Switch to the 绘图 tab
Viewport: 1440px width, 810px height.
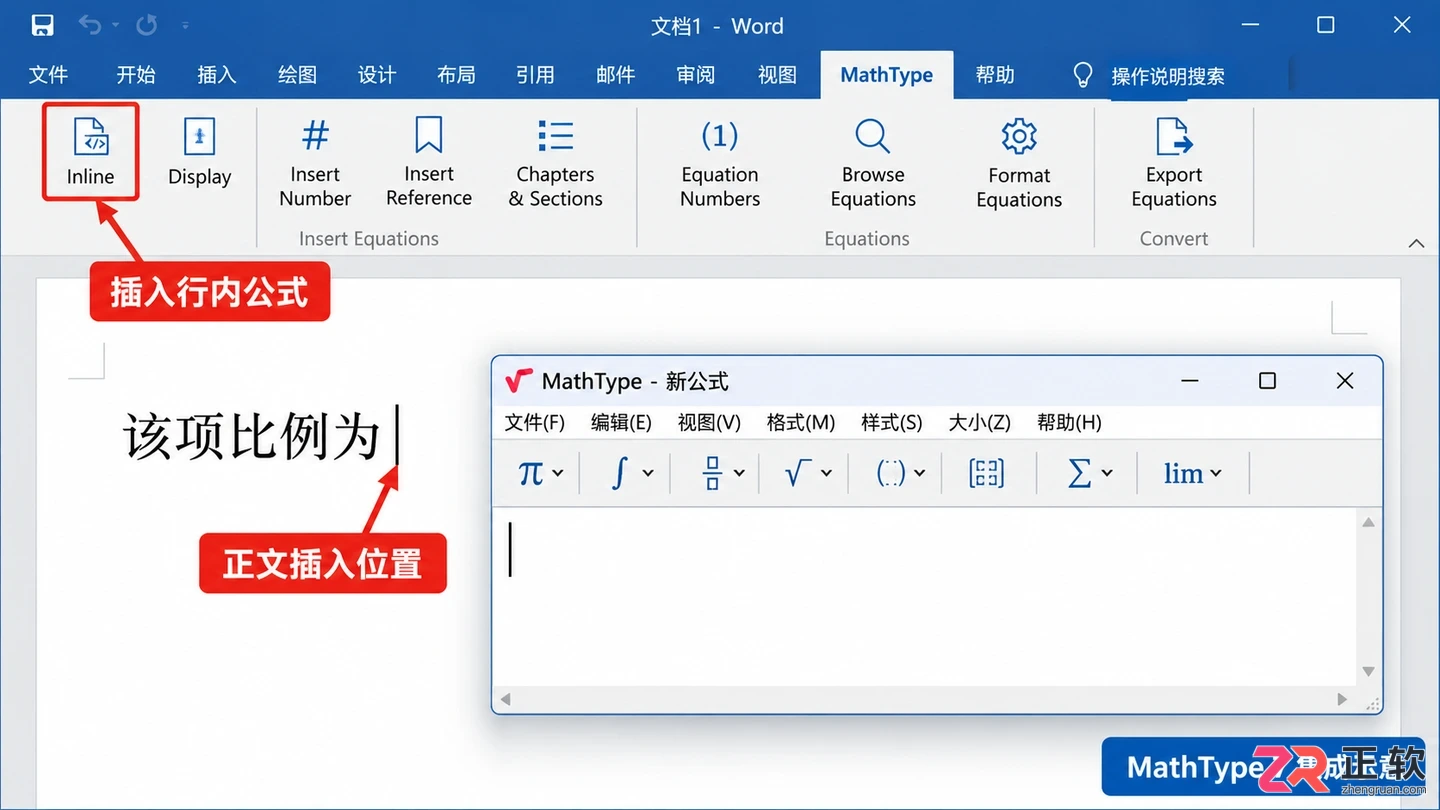coord(297,75)
